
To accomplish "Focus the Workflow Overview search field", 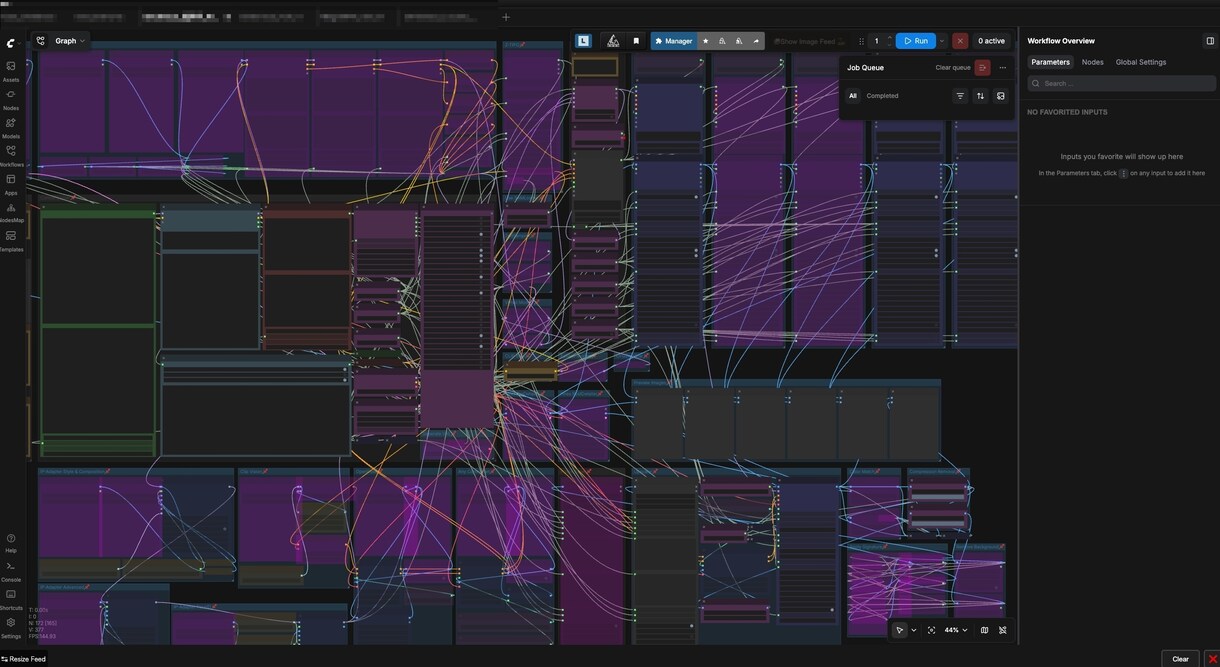I will click(x=1121, y=84).
